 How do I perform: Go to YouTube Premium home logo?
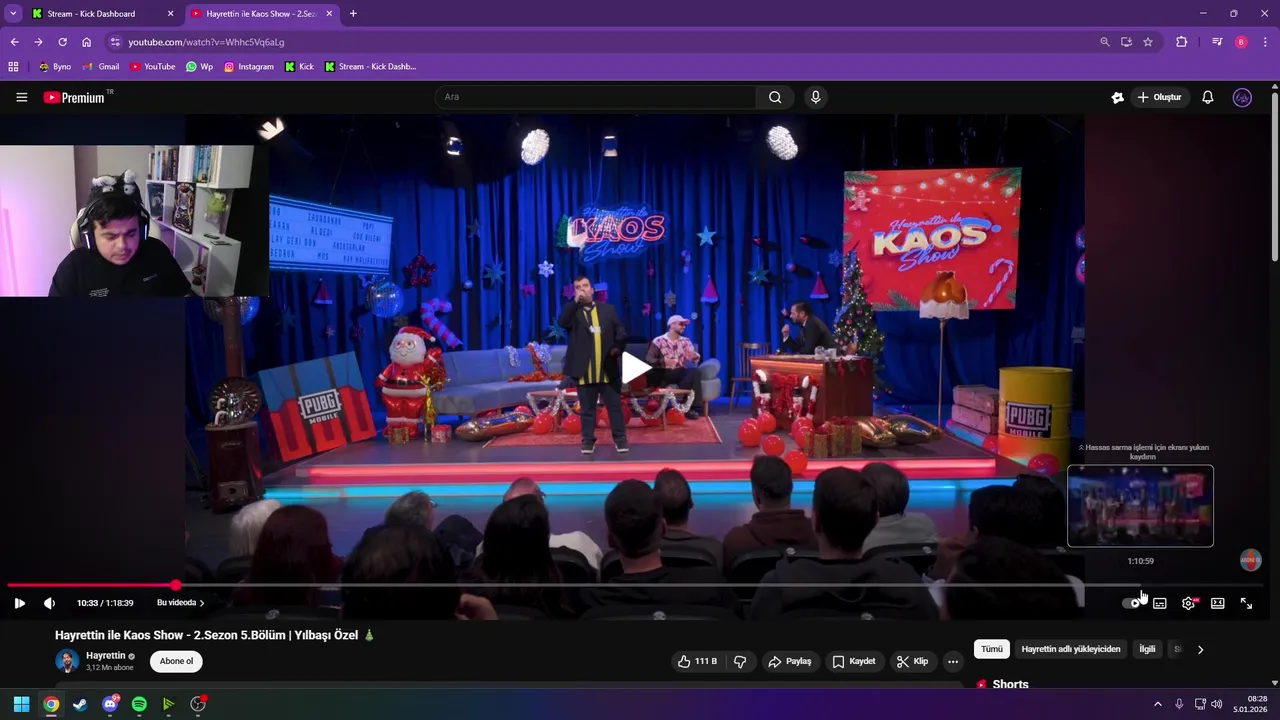(77, 97)
